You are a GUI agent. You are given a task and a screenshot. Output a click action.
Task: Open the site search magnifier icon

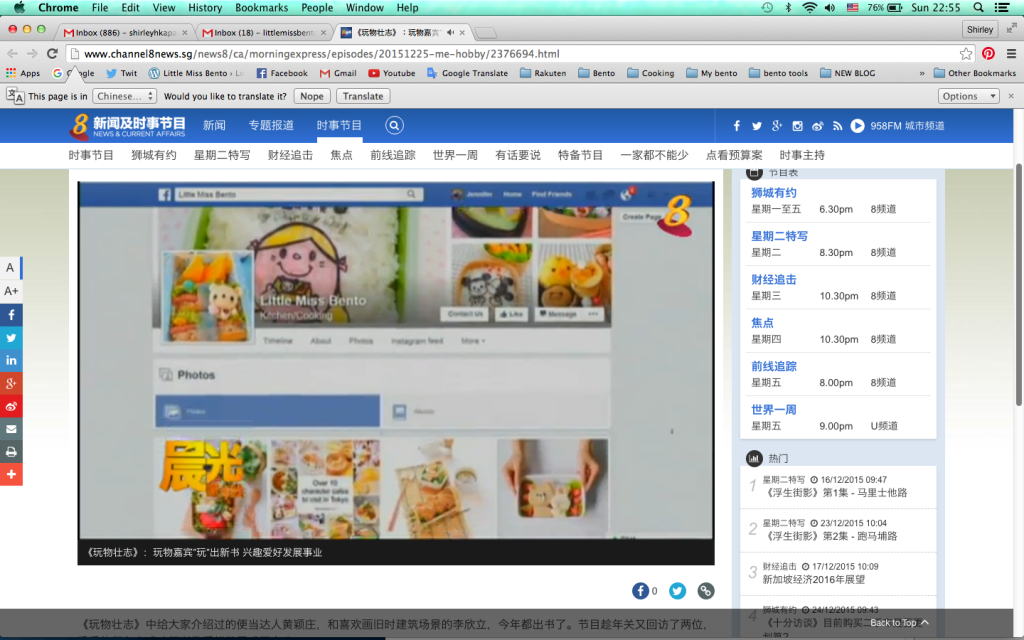point(394,125)
